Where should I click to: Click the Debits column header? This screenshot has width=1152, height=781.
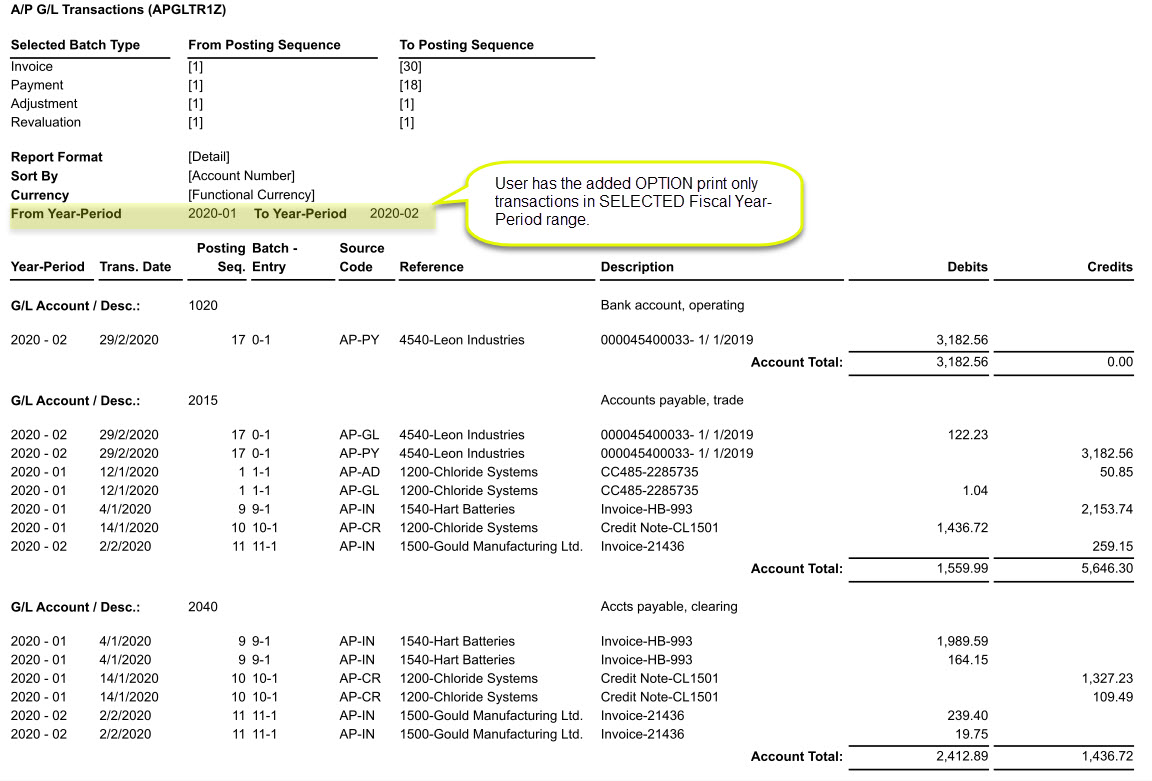coord(967,267)
